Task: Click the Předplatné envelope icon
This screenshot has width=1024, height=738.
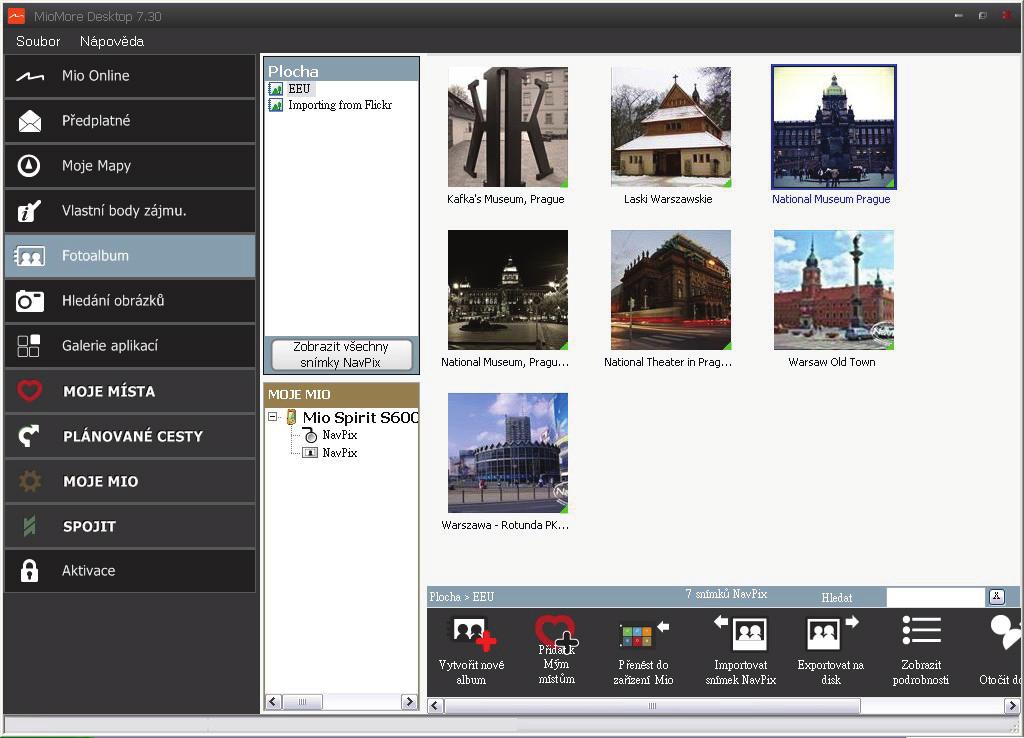Action: click(29, 121)
